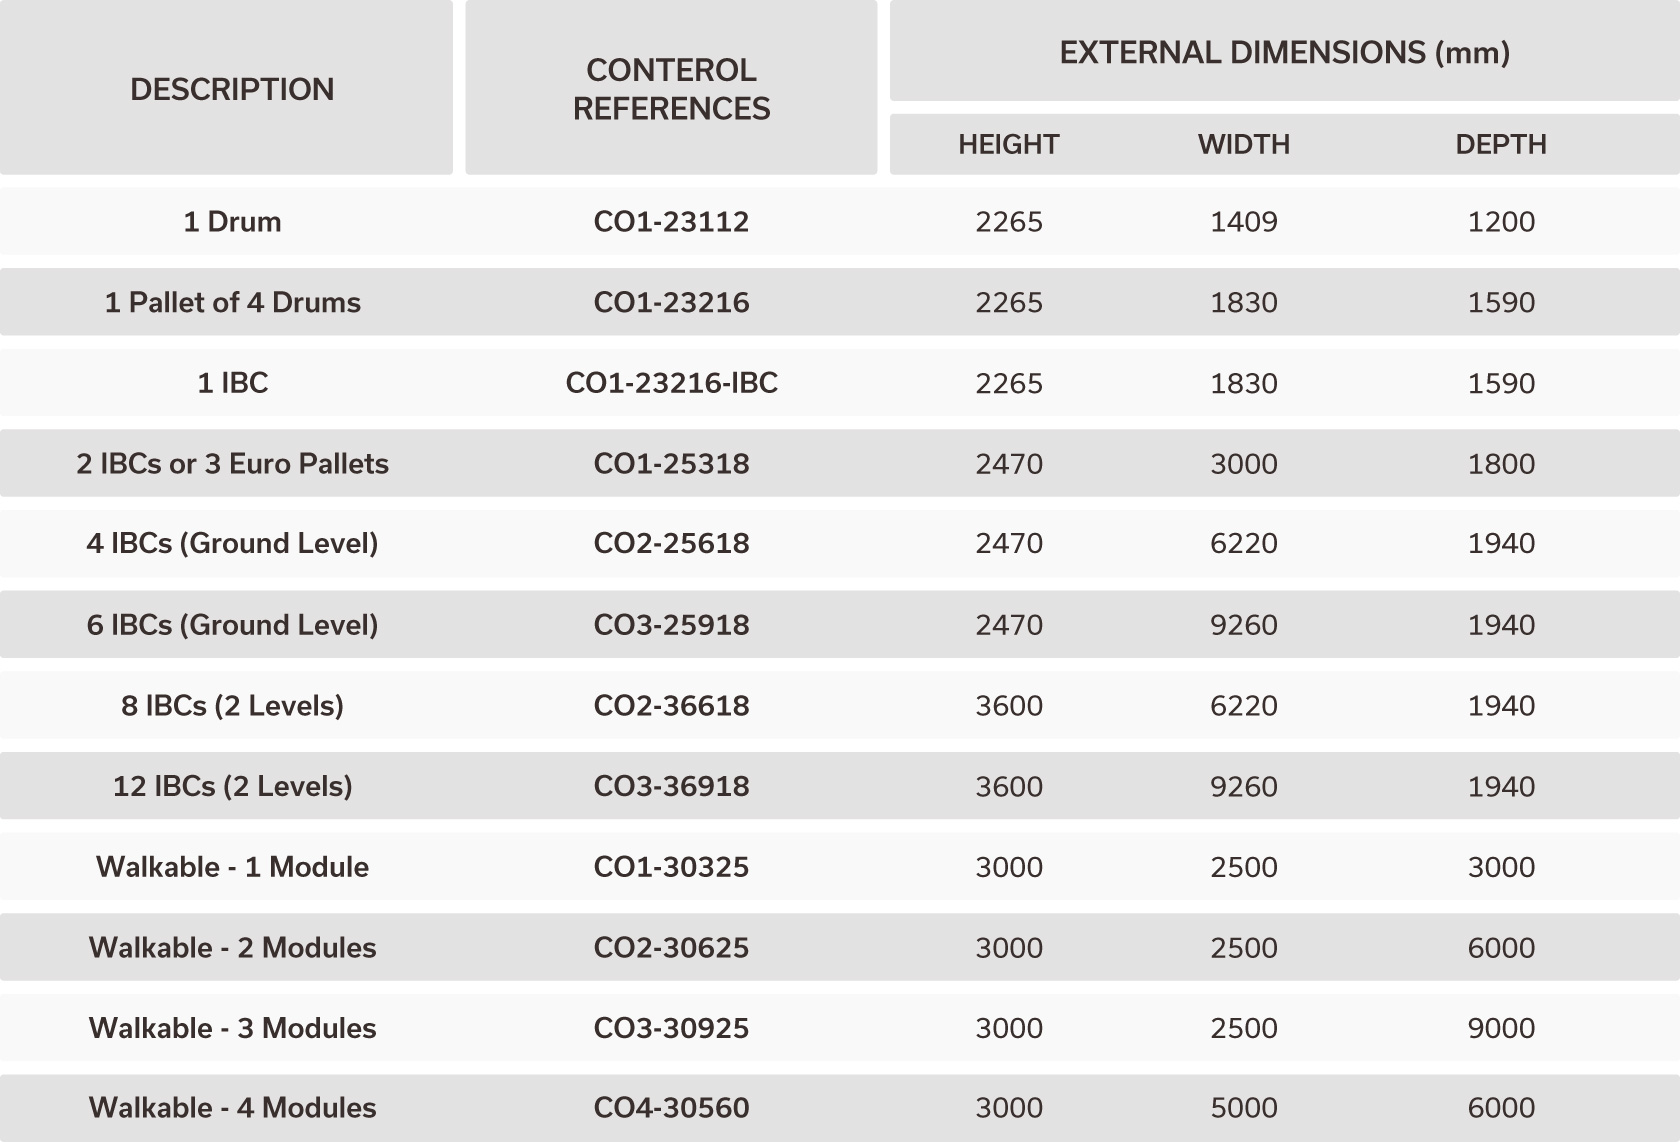
Task: Select reference CO1-23112
Action: tap(671, 222)
